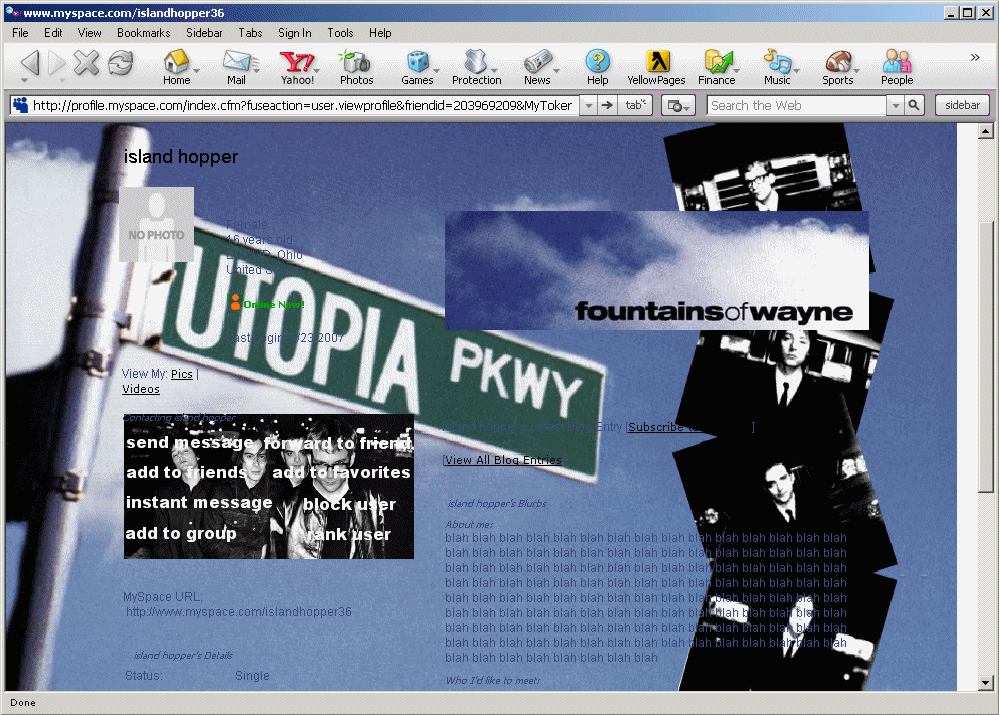Screen dimensions: 999x715
Task: Open Sports from the toolbar
Action: (837, 67)
